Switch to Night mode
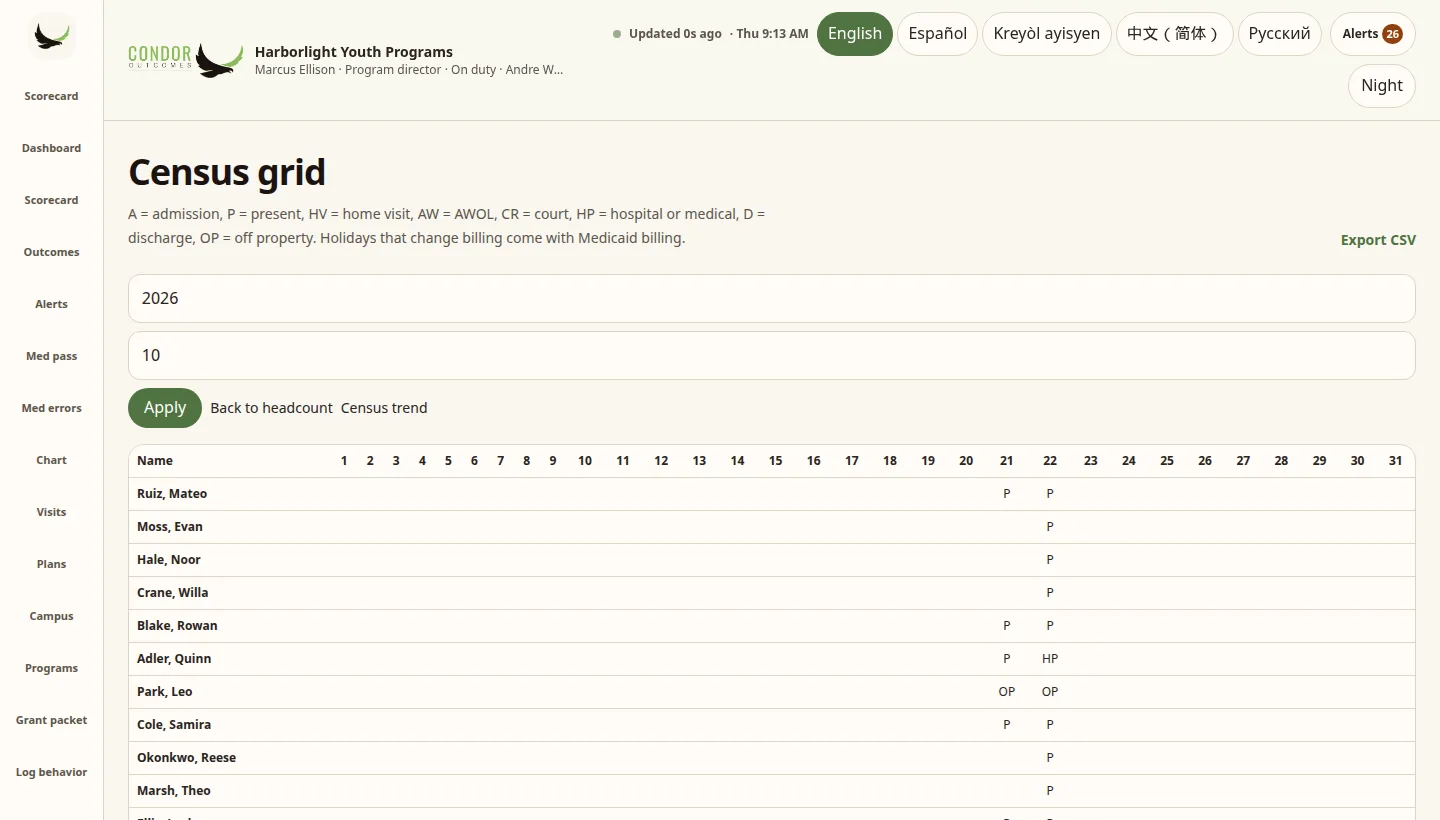Viewport: 1440px width, 820px height. click(x=1382, y=86)
